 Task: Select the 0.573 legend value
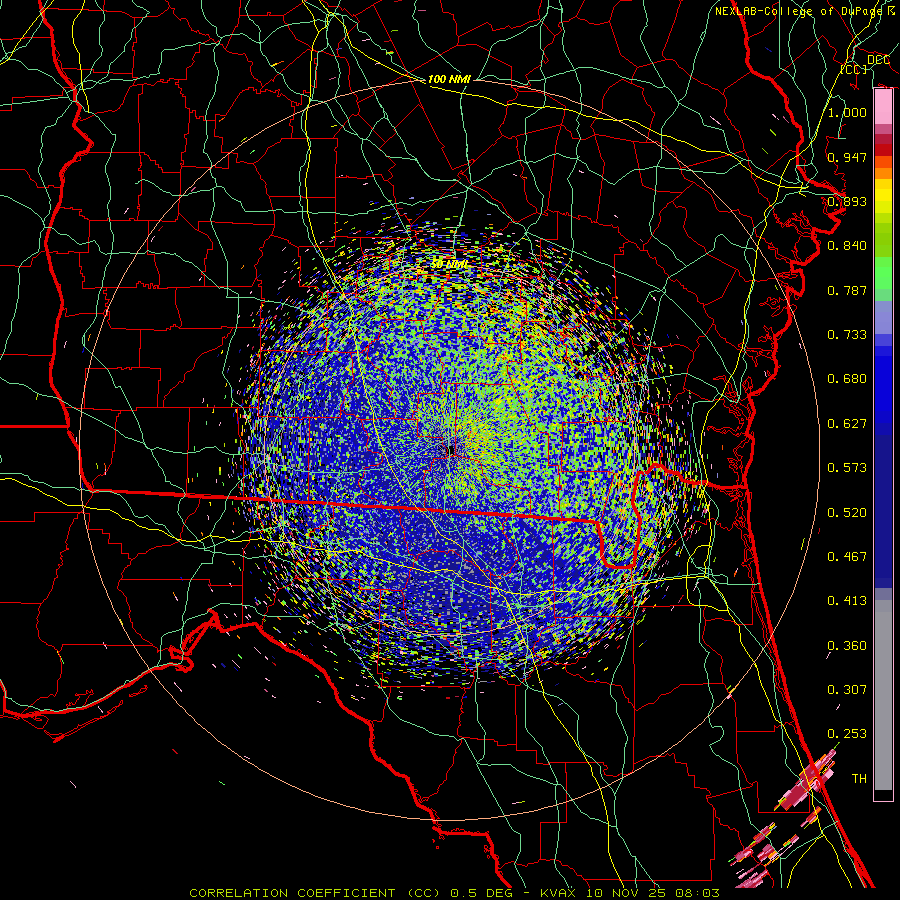(x=847, y=467)
